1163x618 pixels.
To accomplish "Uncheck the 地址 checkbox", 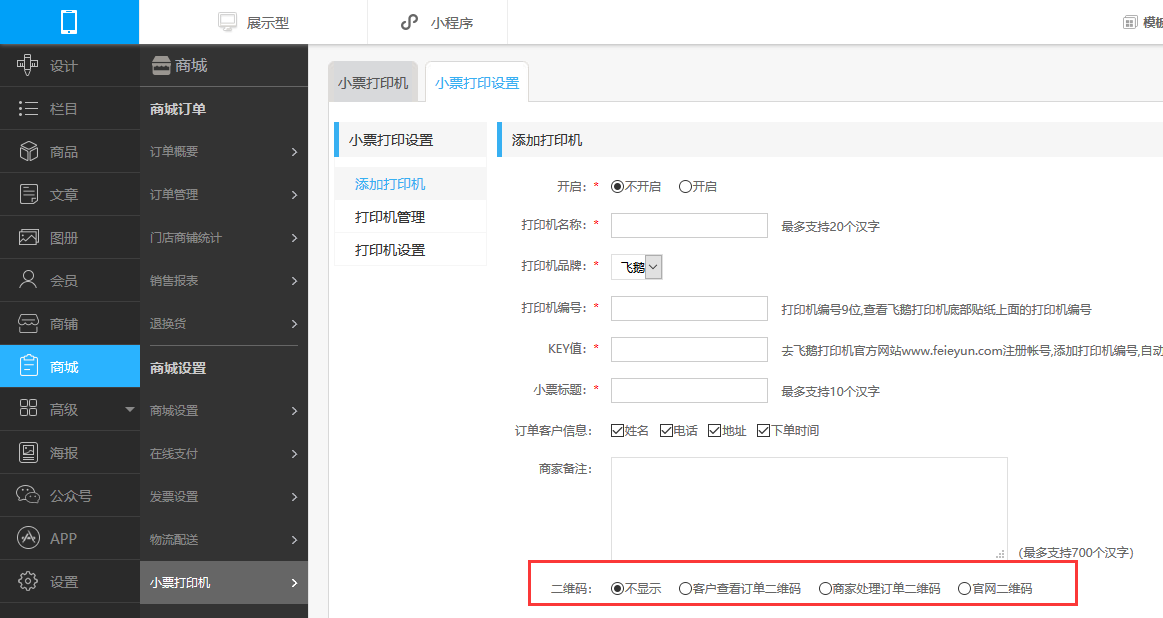I will click(x=714, y=430).
